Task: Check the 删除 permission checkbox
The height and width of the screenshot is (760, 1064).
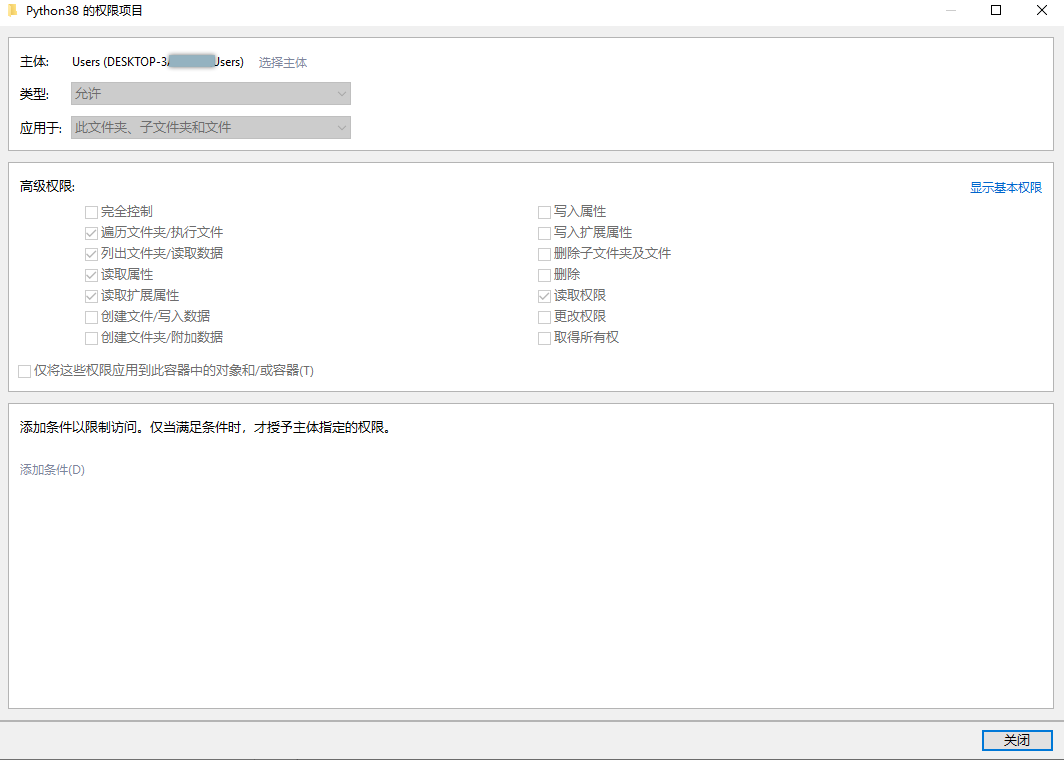Action: coord(544,276)
